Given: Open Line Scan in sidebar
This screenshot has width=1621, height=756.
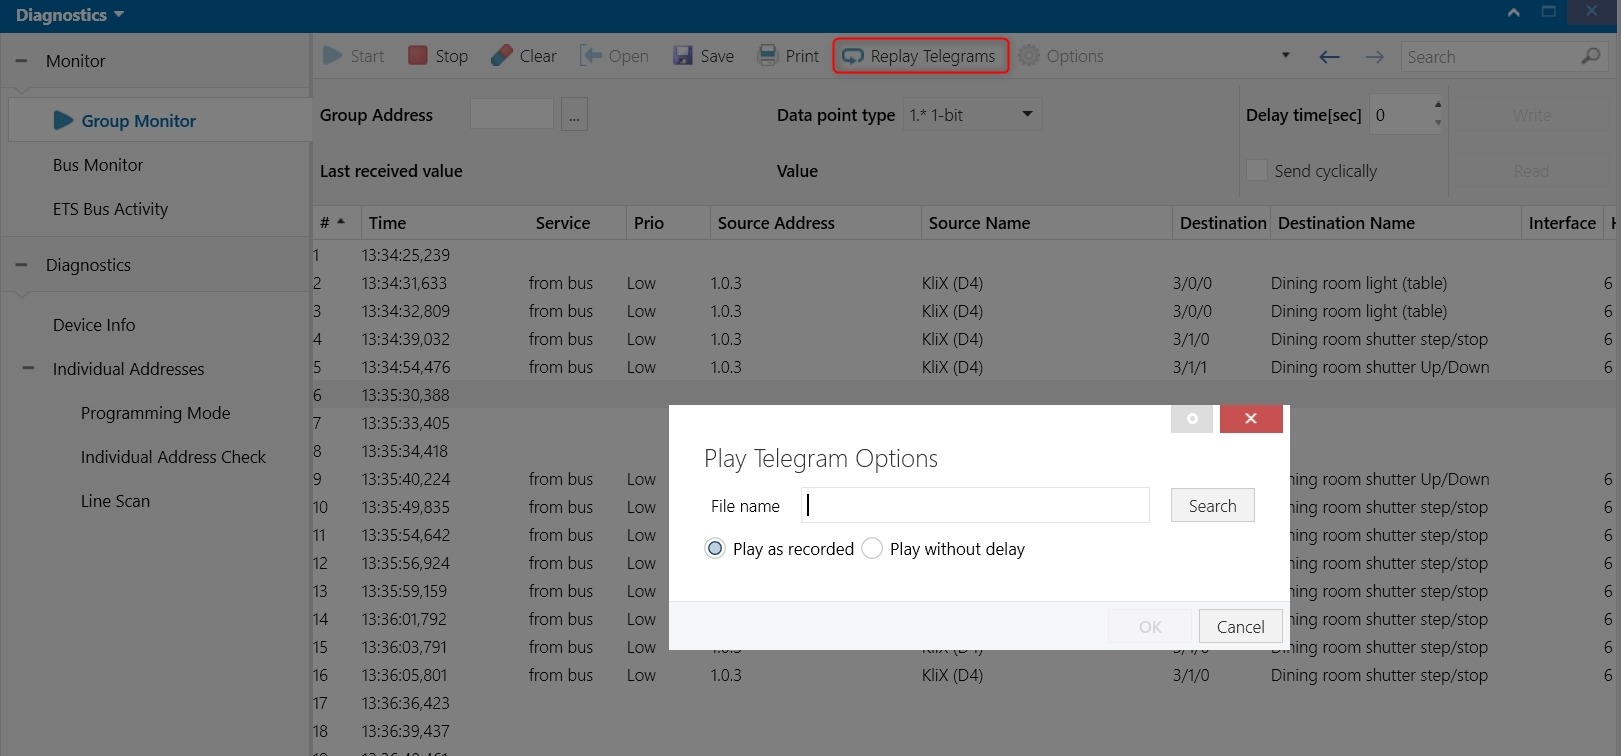Looking at the screenshot, I should pyautogui.click(x=115, y=501).
